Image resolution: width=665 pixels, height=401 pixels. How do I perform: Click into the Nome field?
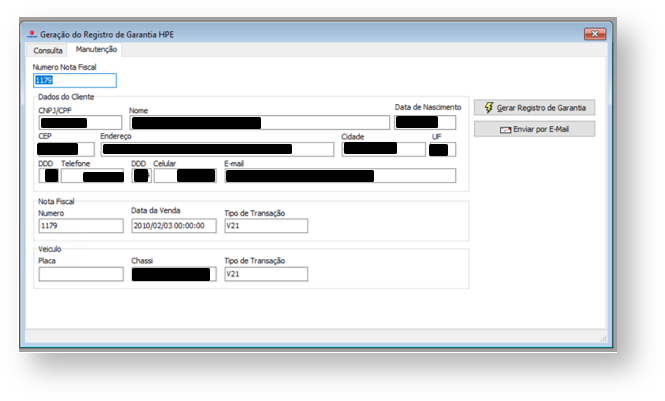click(x=260, y=123)
